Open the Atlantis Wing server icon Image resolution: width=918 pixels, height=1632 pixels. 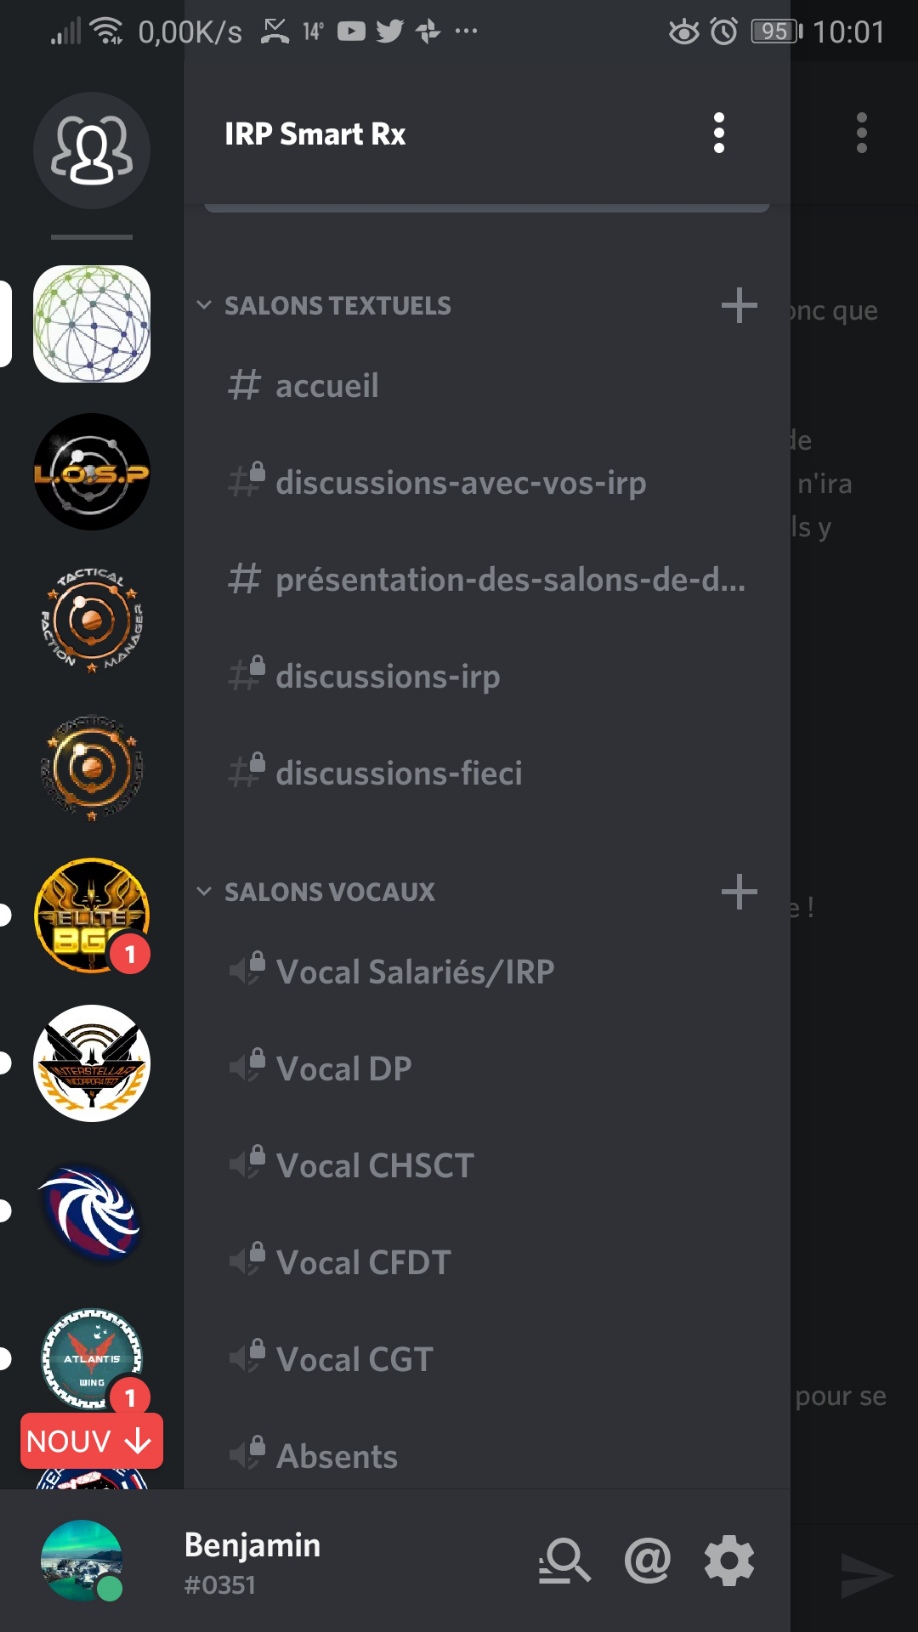[91, 1358]
